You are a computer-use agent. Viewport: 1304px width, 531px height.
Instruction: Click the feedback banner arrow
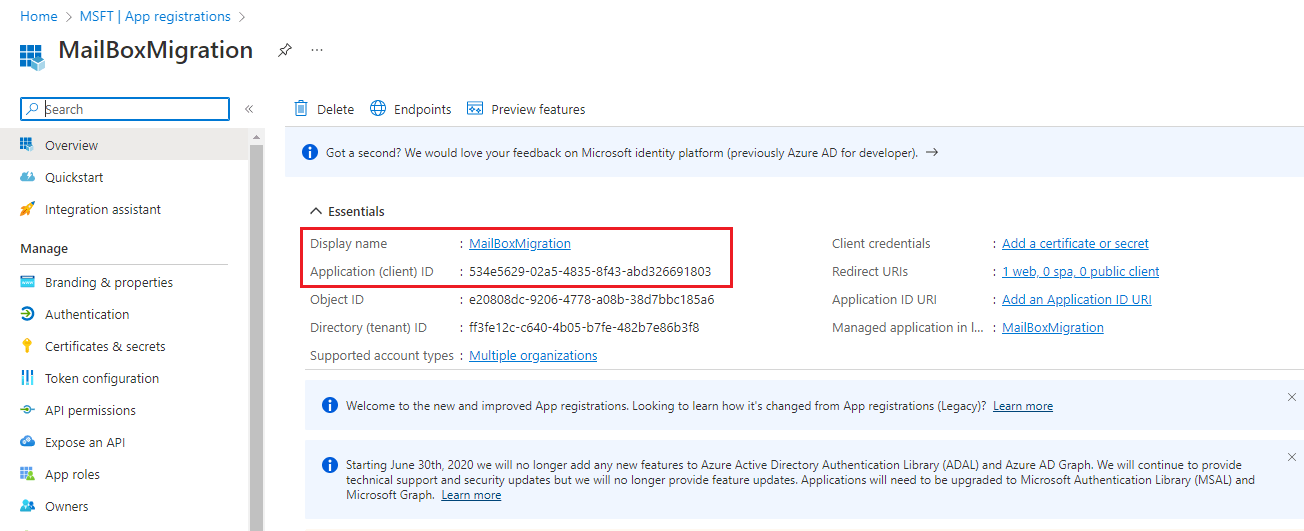931,153
